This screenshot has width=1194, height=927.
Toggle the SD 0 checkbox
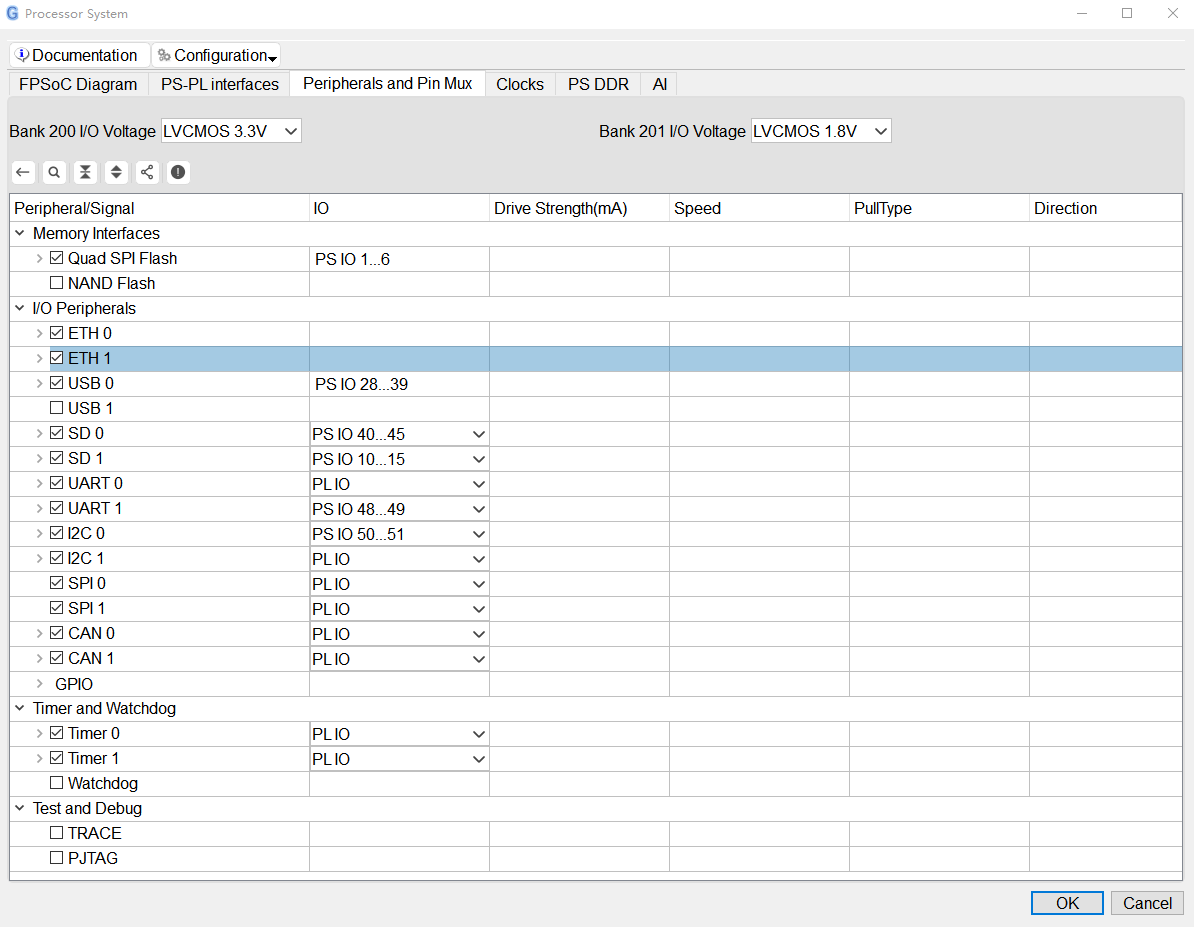[56, 433]
